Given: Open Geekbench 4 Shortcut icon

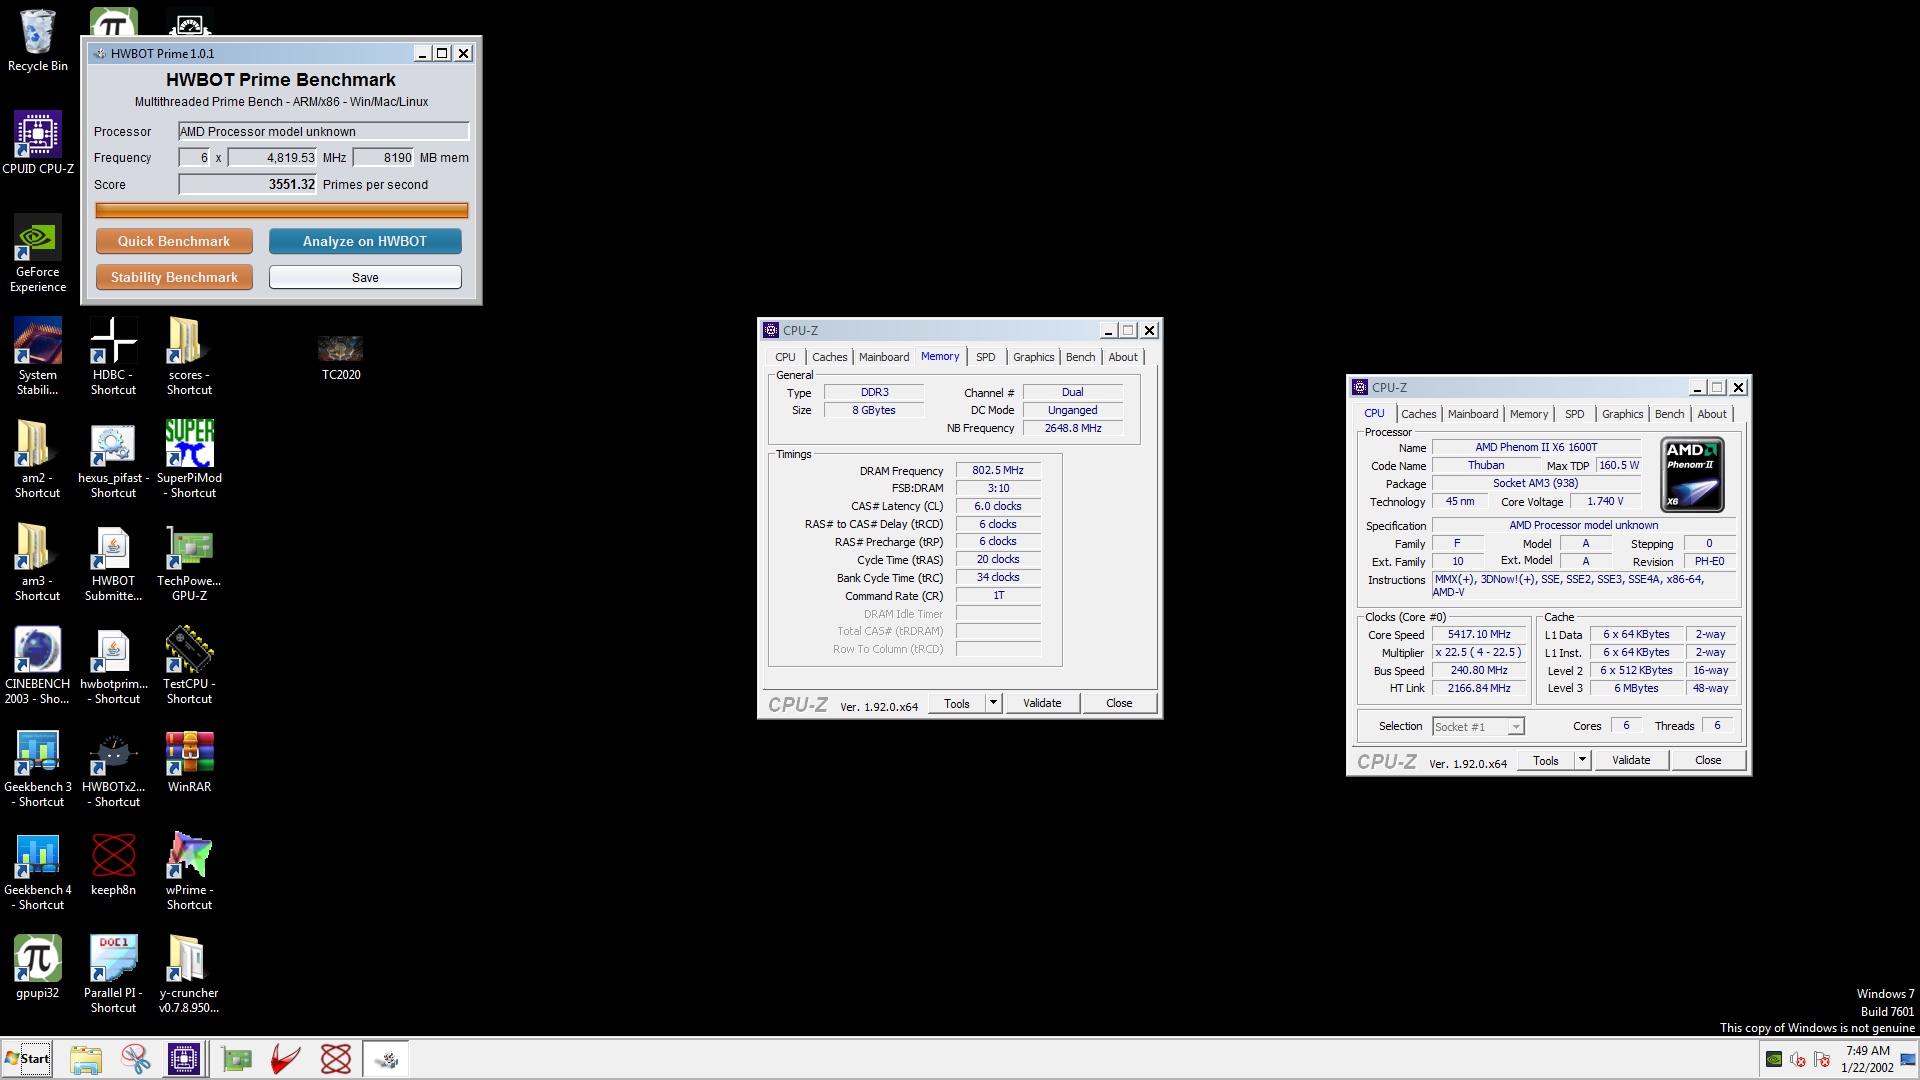Looking at the screenshot, I should coord(38,871).
